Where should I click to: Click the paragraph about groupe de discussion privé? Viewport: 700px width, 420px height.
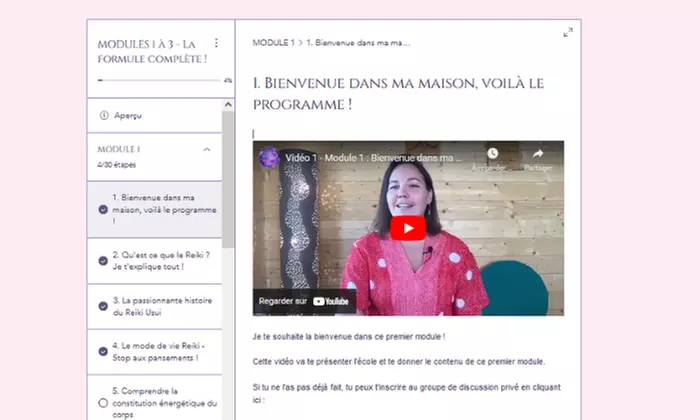(x=406, y=393)
